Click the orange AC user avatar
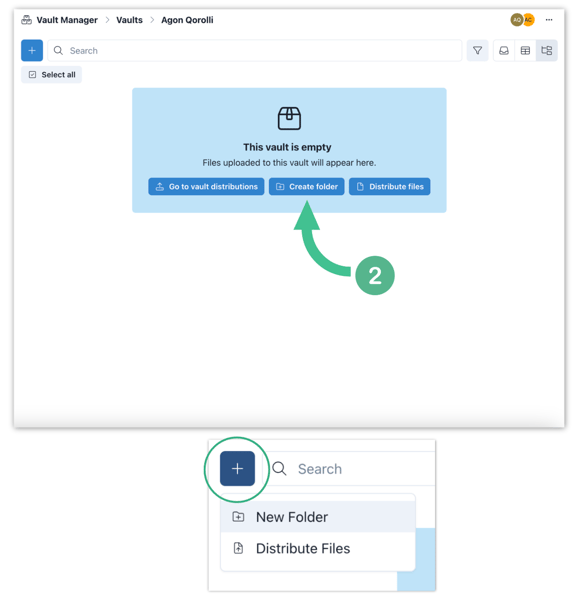Screen dimensions: 585x599 [529, 20]
